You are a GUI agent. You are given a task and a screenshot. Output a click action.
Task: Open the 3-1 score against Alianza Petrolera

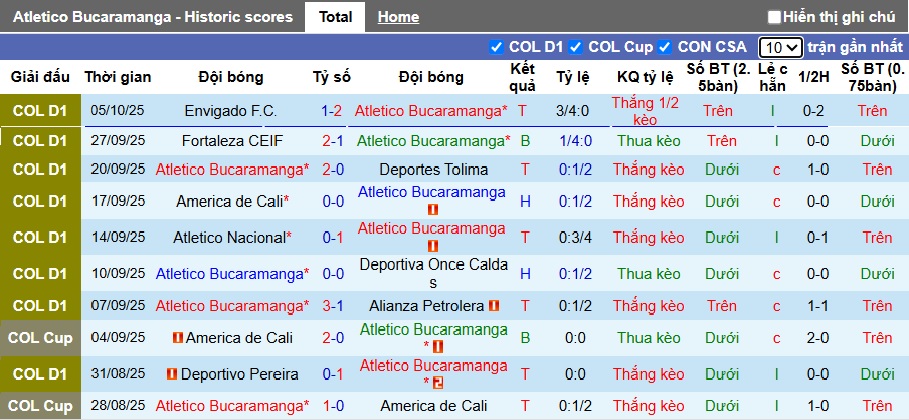pos(332,306)
